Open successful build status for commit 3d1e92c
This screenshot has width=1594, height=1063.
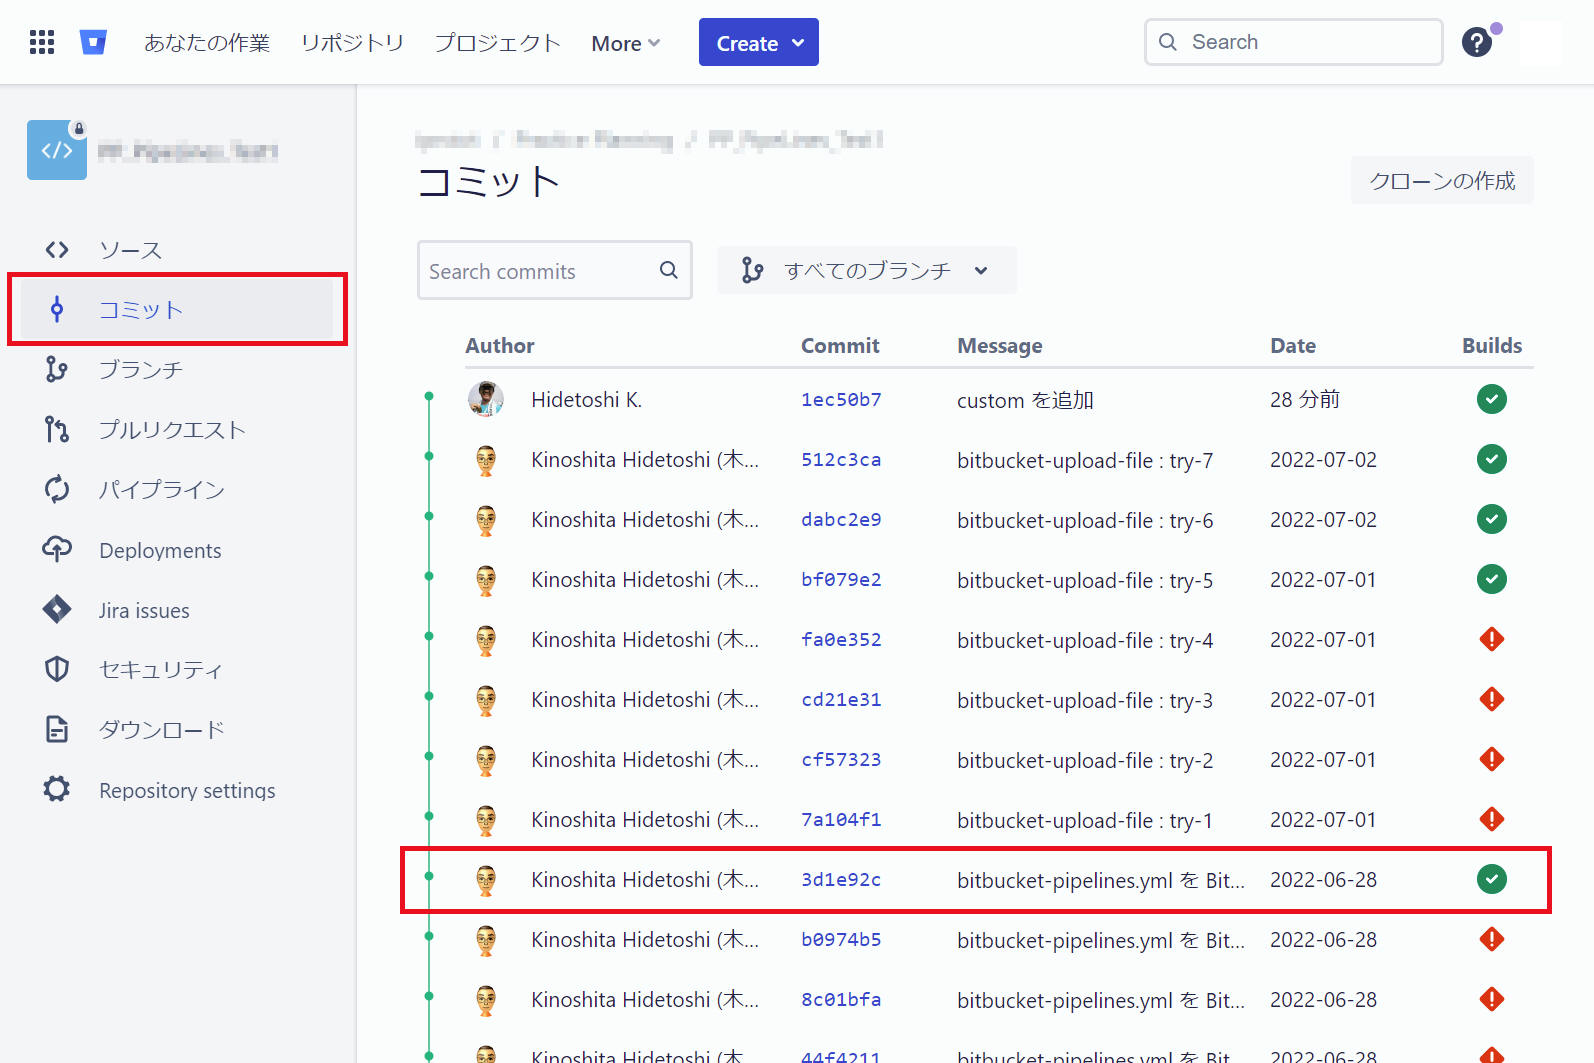(1491, 879)
